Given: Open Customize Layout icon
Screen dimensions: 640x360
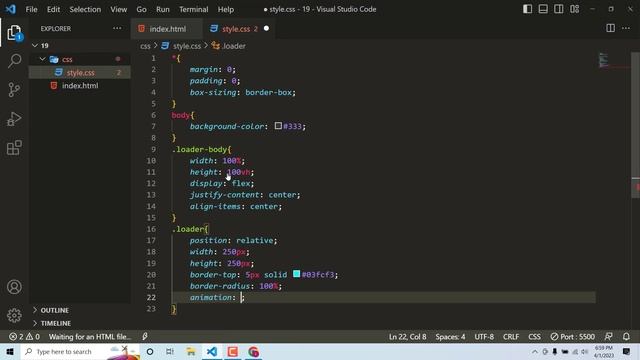Looking at the screenshot, I should [574, 9].
